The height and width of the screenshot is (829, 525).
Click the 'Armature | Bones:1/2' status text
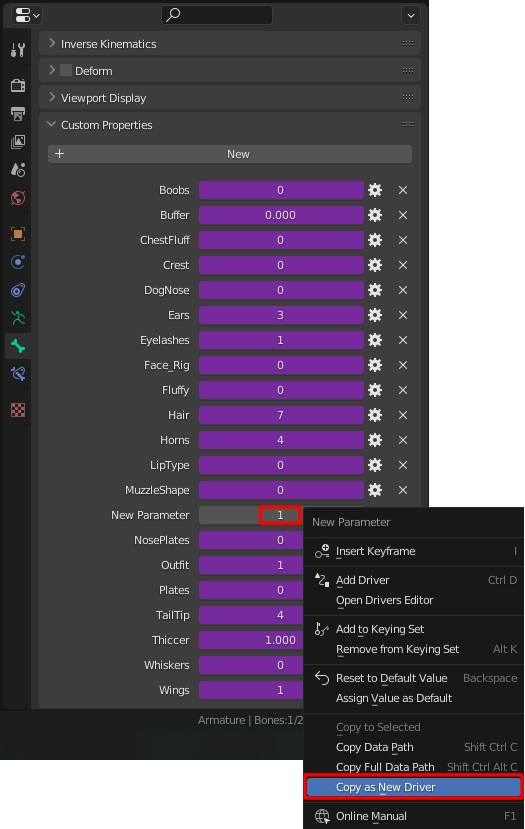(251, 720)
